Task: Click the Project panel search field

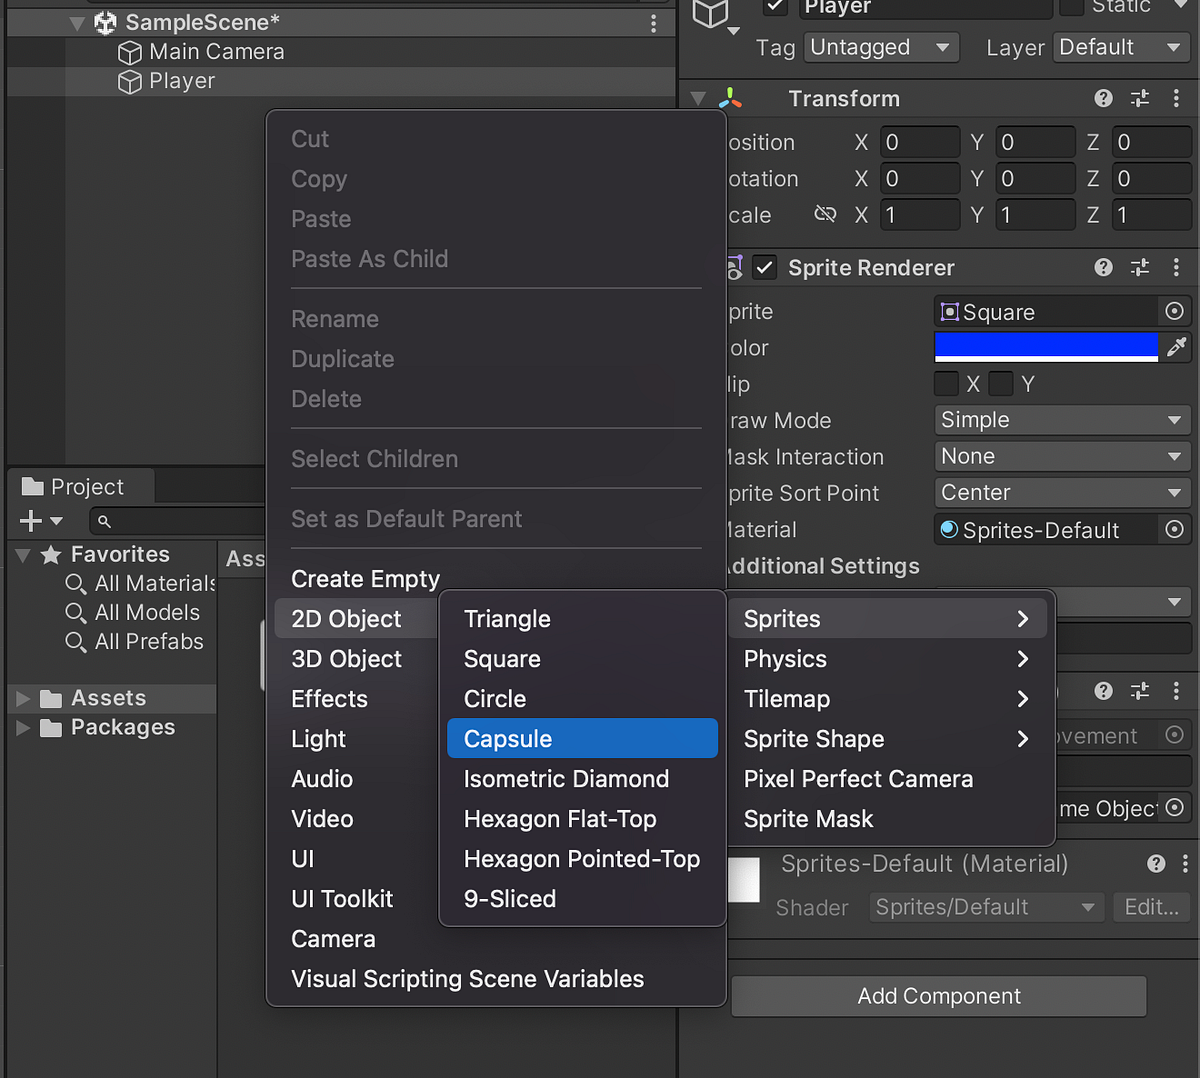Action: tap(180, 520)
